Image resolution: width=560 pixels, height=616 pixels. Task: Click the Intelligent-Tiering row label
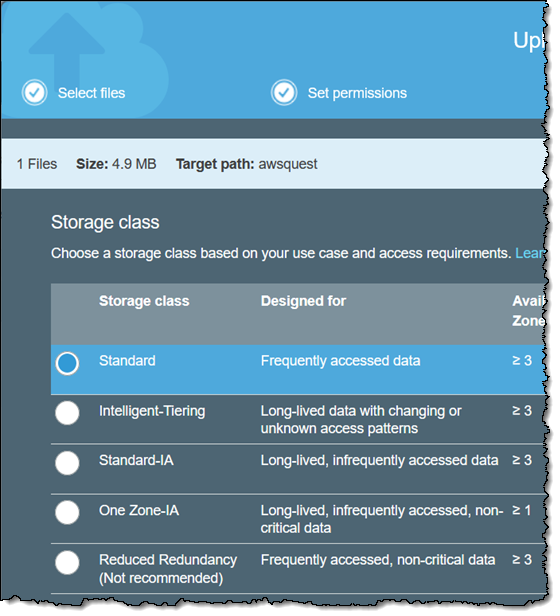[x=152, y=411]
